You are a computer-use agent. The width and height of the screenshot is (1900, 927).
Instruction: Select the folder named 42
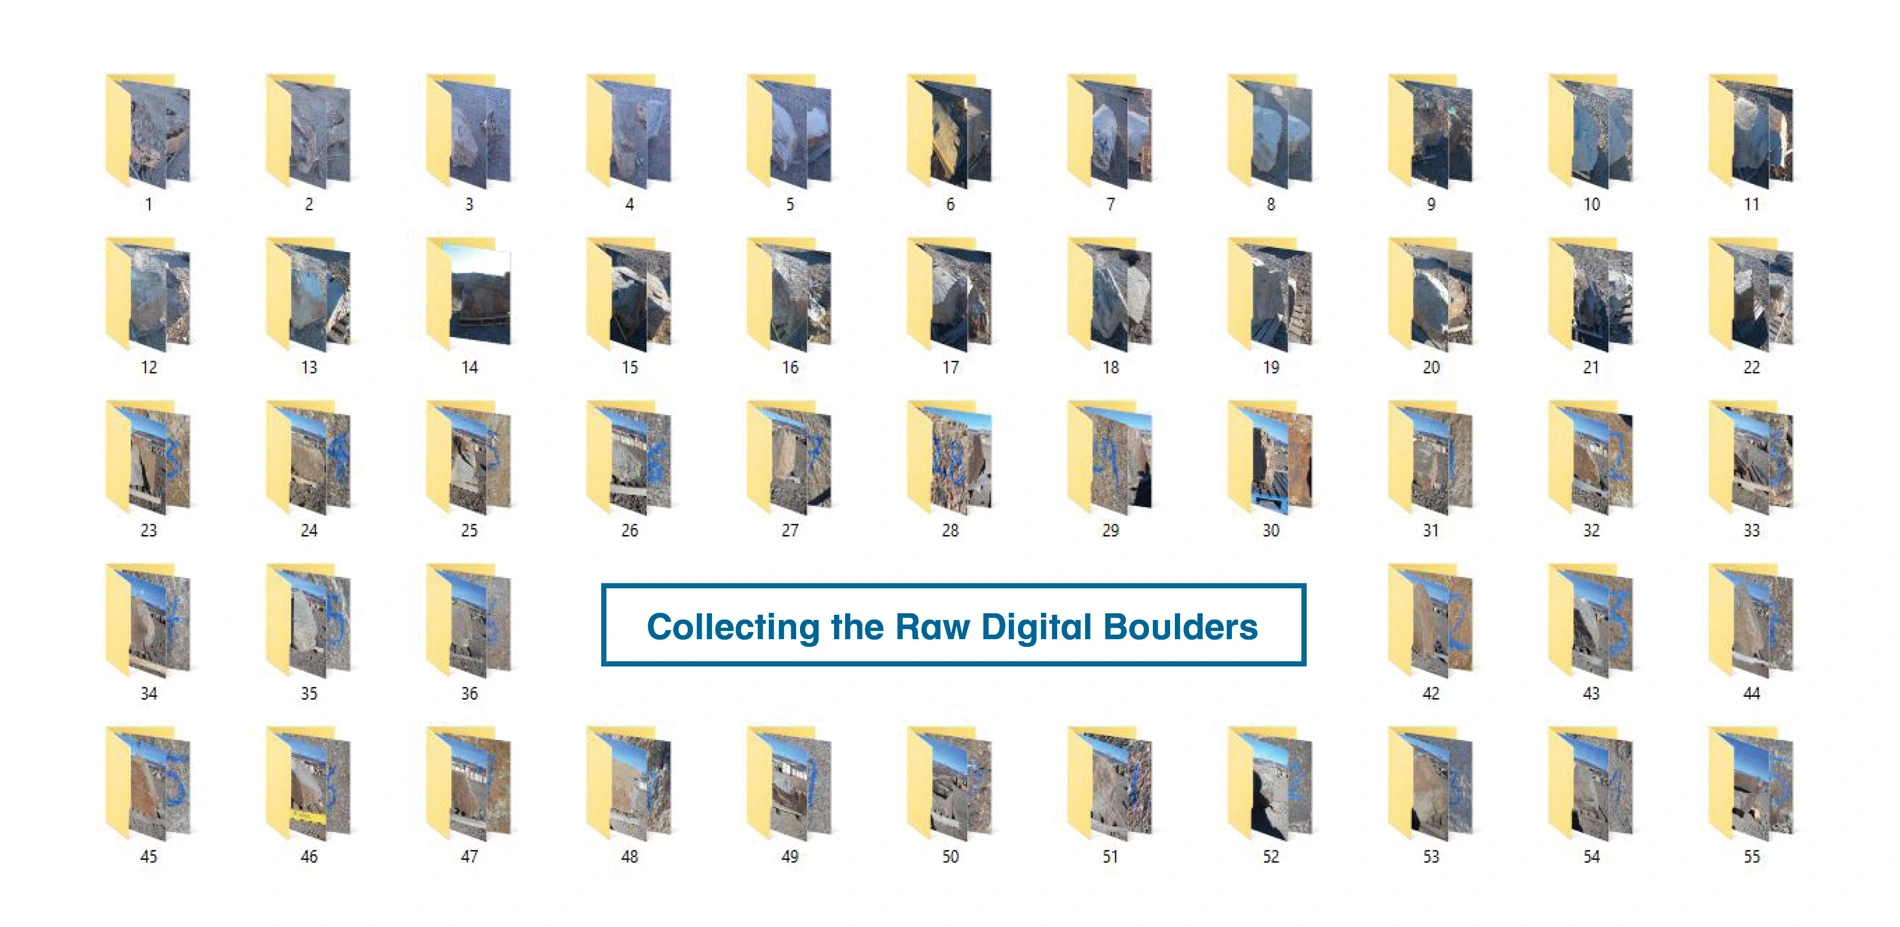click(1430, 621)
